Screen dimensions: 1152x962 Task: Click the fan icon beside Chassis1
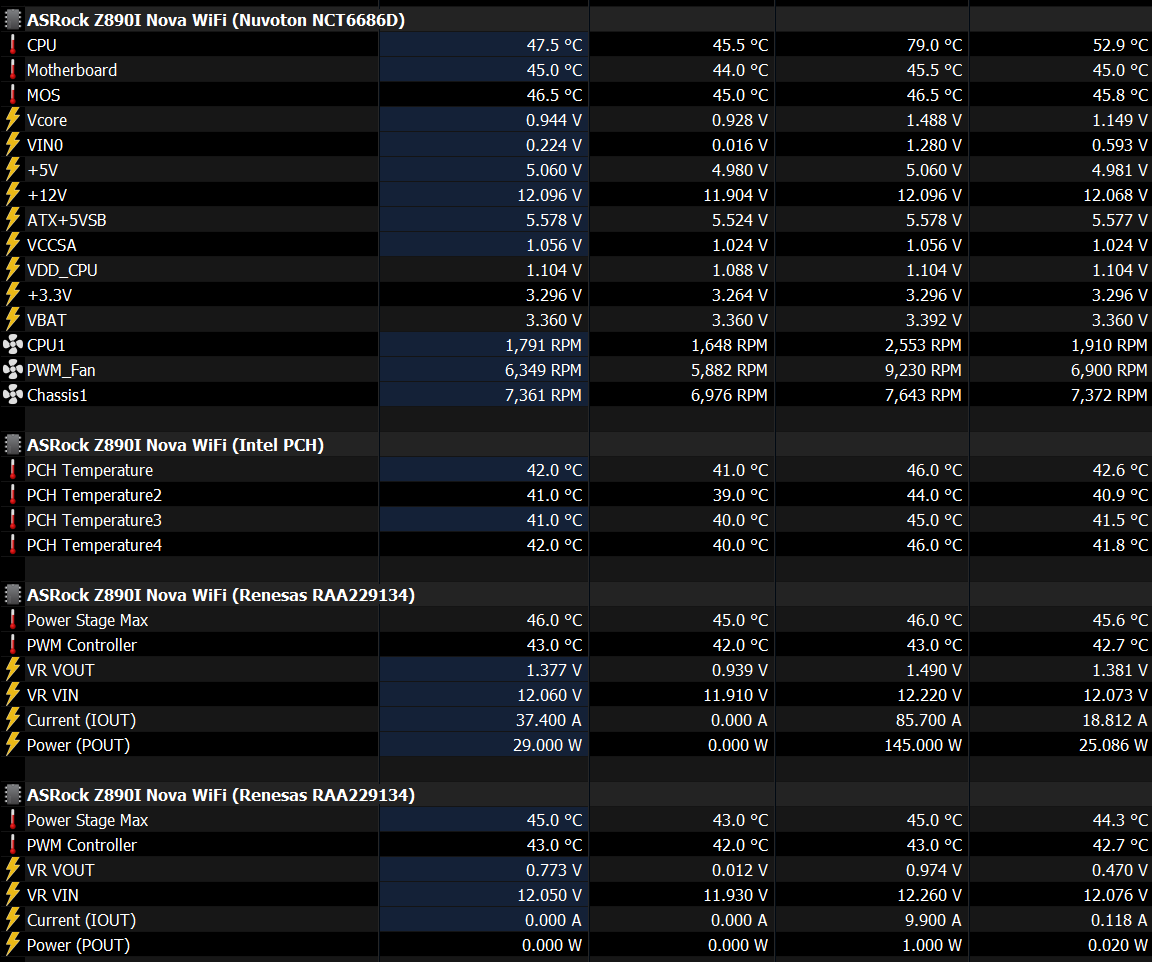tap(12, 395)
